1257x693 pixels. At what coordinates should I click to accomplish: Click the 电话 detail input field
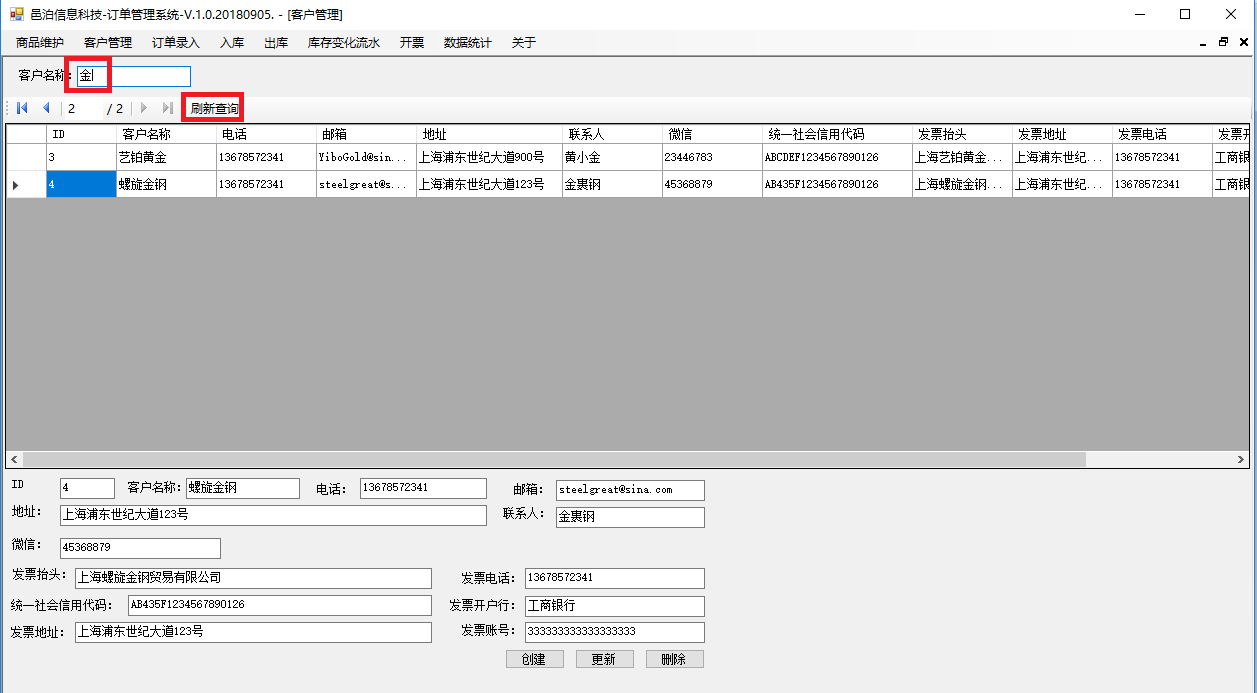[423, 488]
